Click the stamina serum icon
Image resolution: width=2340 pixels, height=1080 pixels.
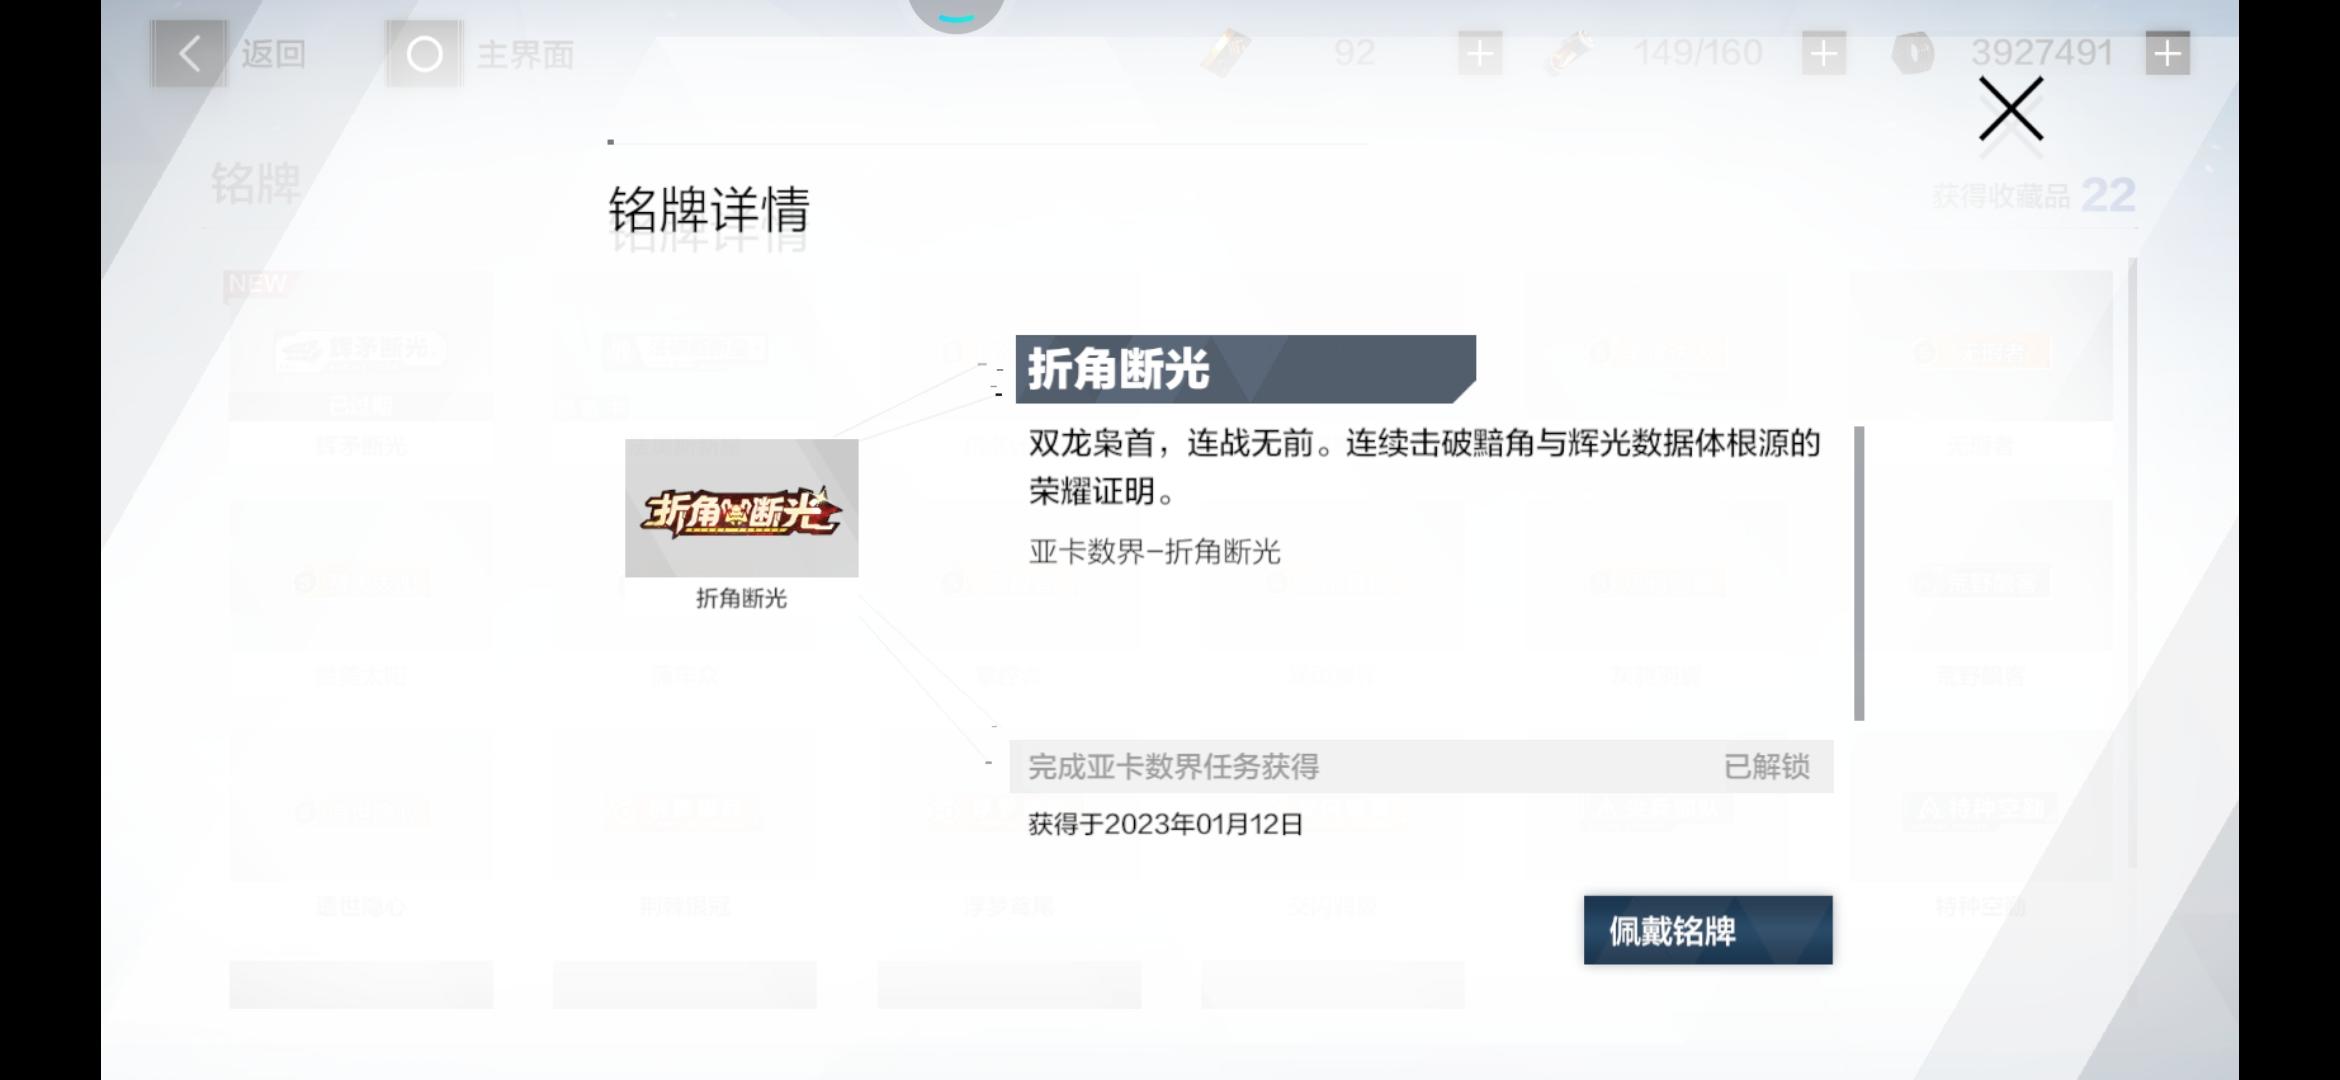[1570, 53]
